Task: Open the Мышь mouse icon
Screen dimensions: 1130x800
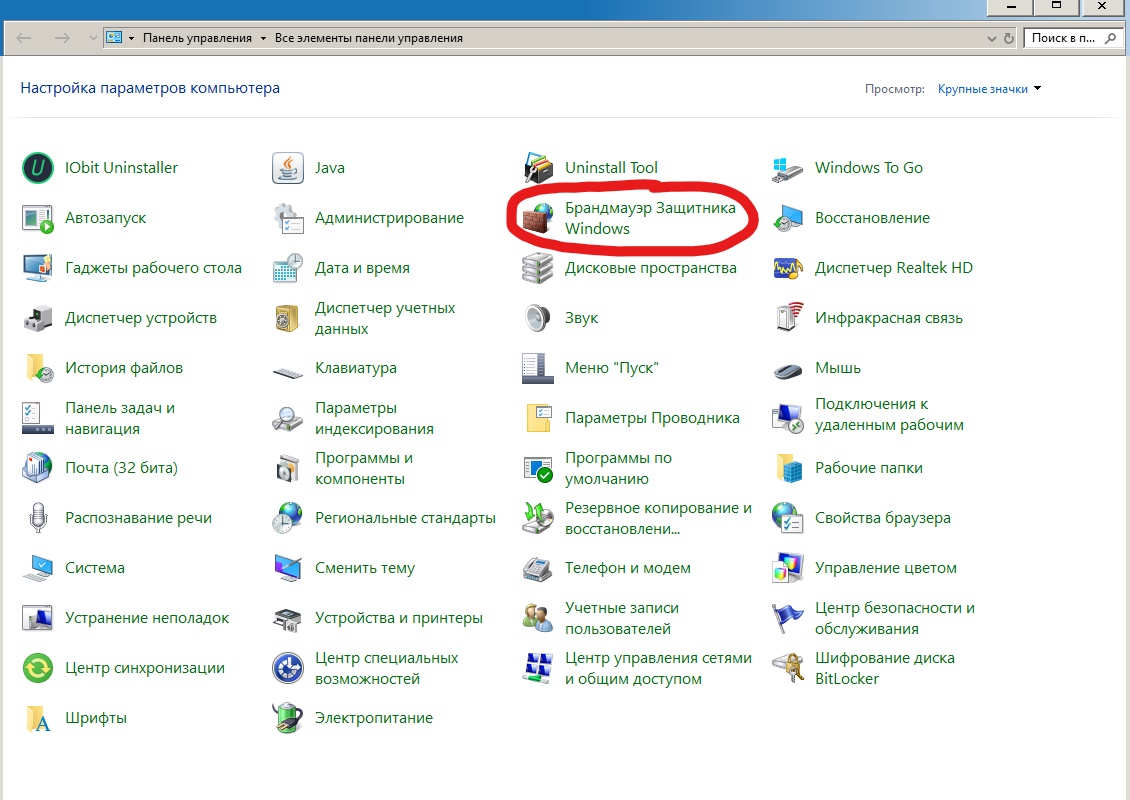Action: [x=788, y=370]
